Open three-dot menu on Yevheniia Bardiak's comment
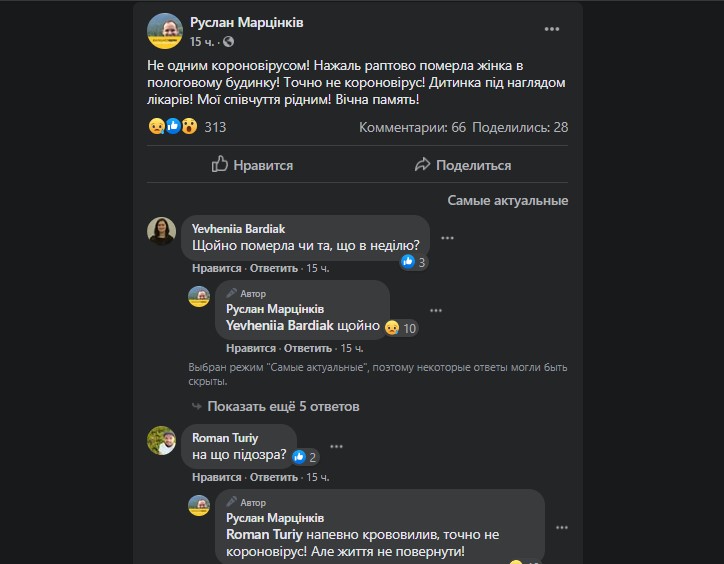The image size is (724, 564). (x=447, y=238)
